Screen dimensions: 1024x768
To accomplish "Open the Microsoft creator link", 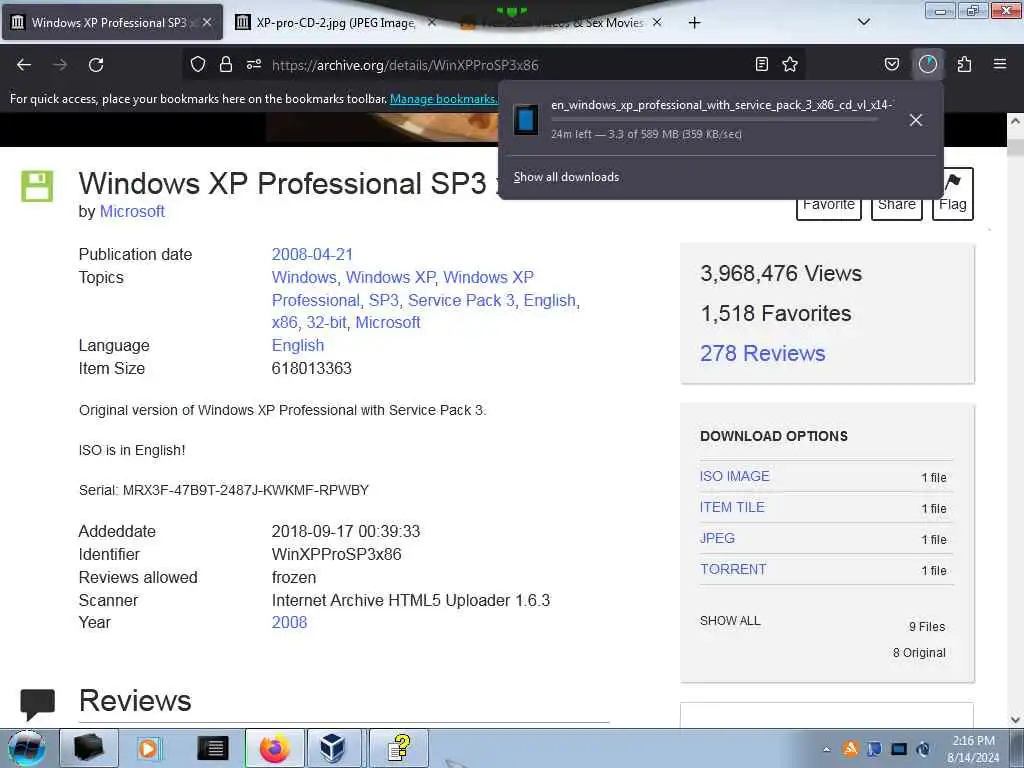I will (132, 212).
